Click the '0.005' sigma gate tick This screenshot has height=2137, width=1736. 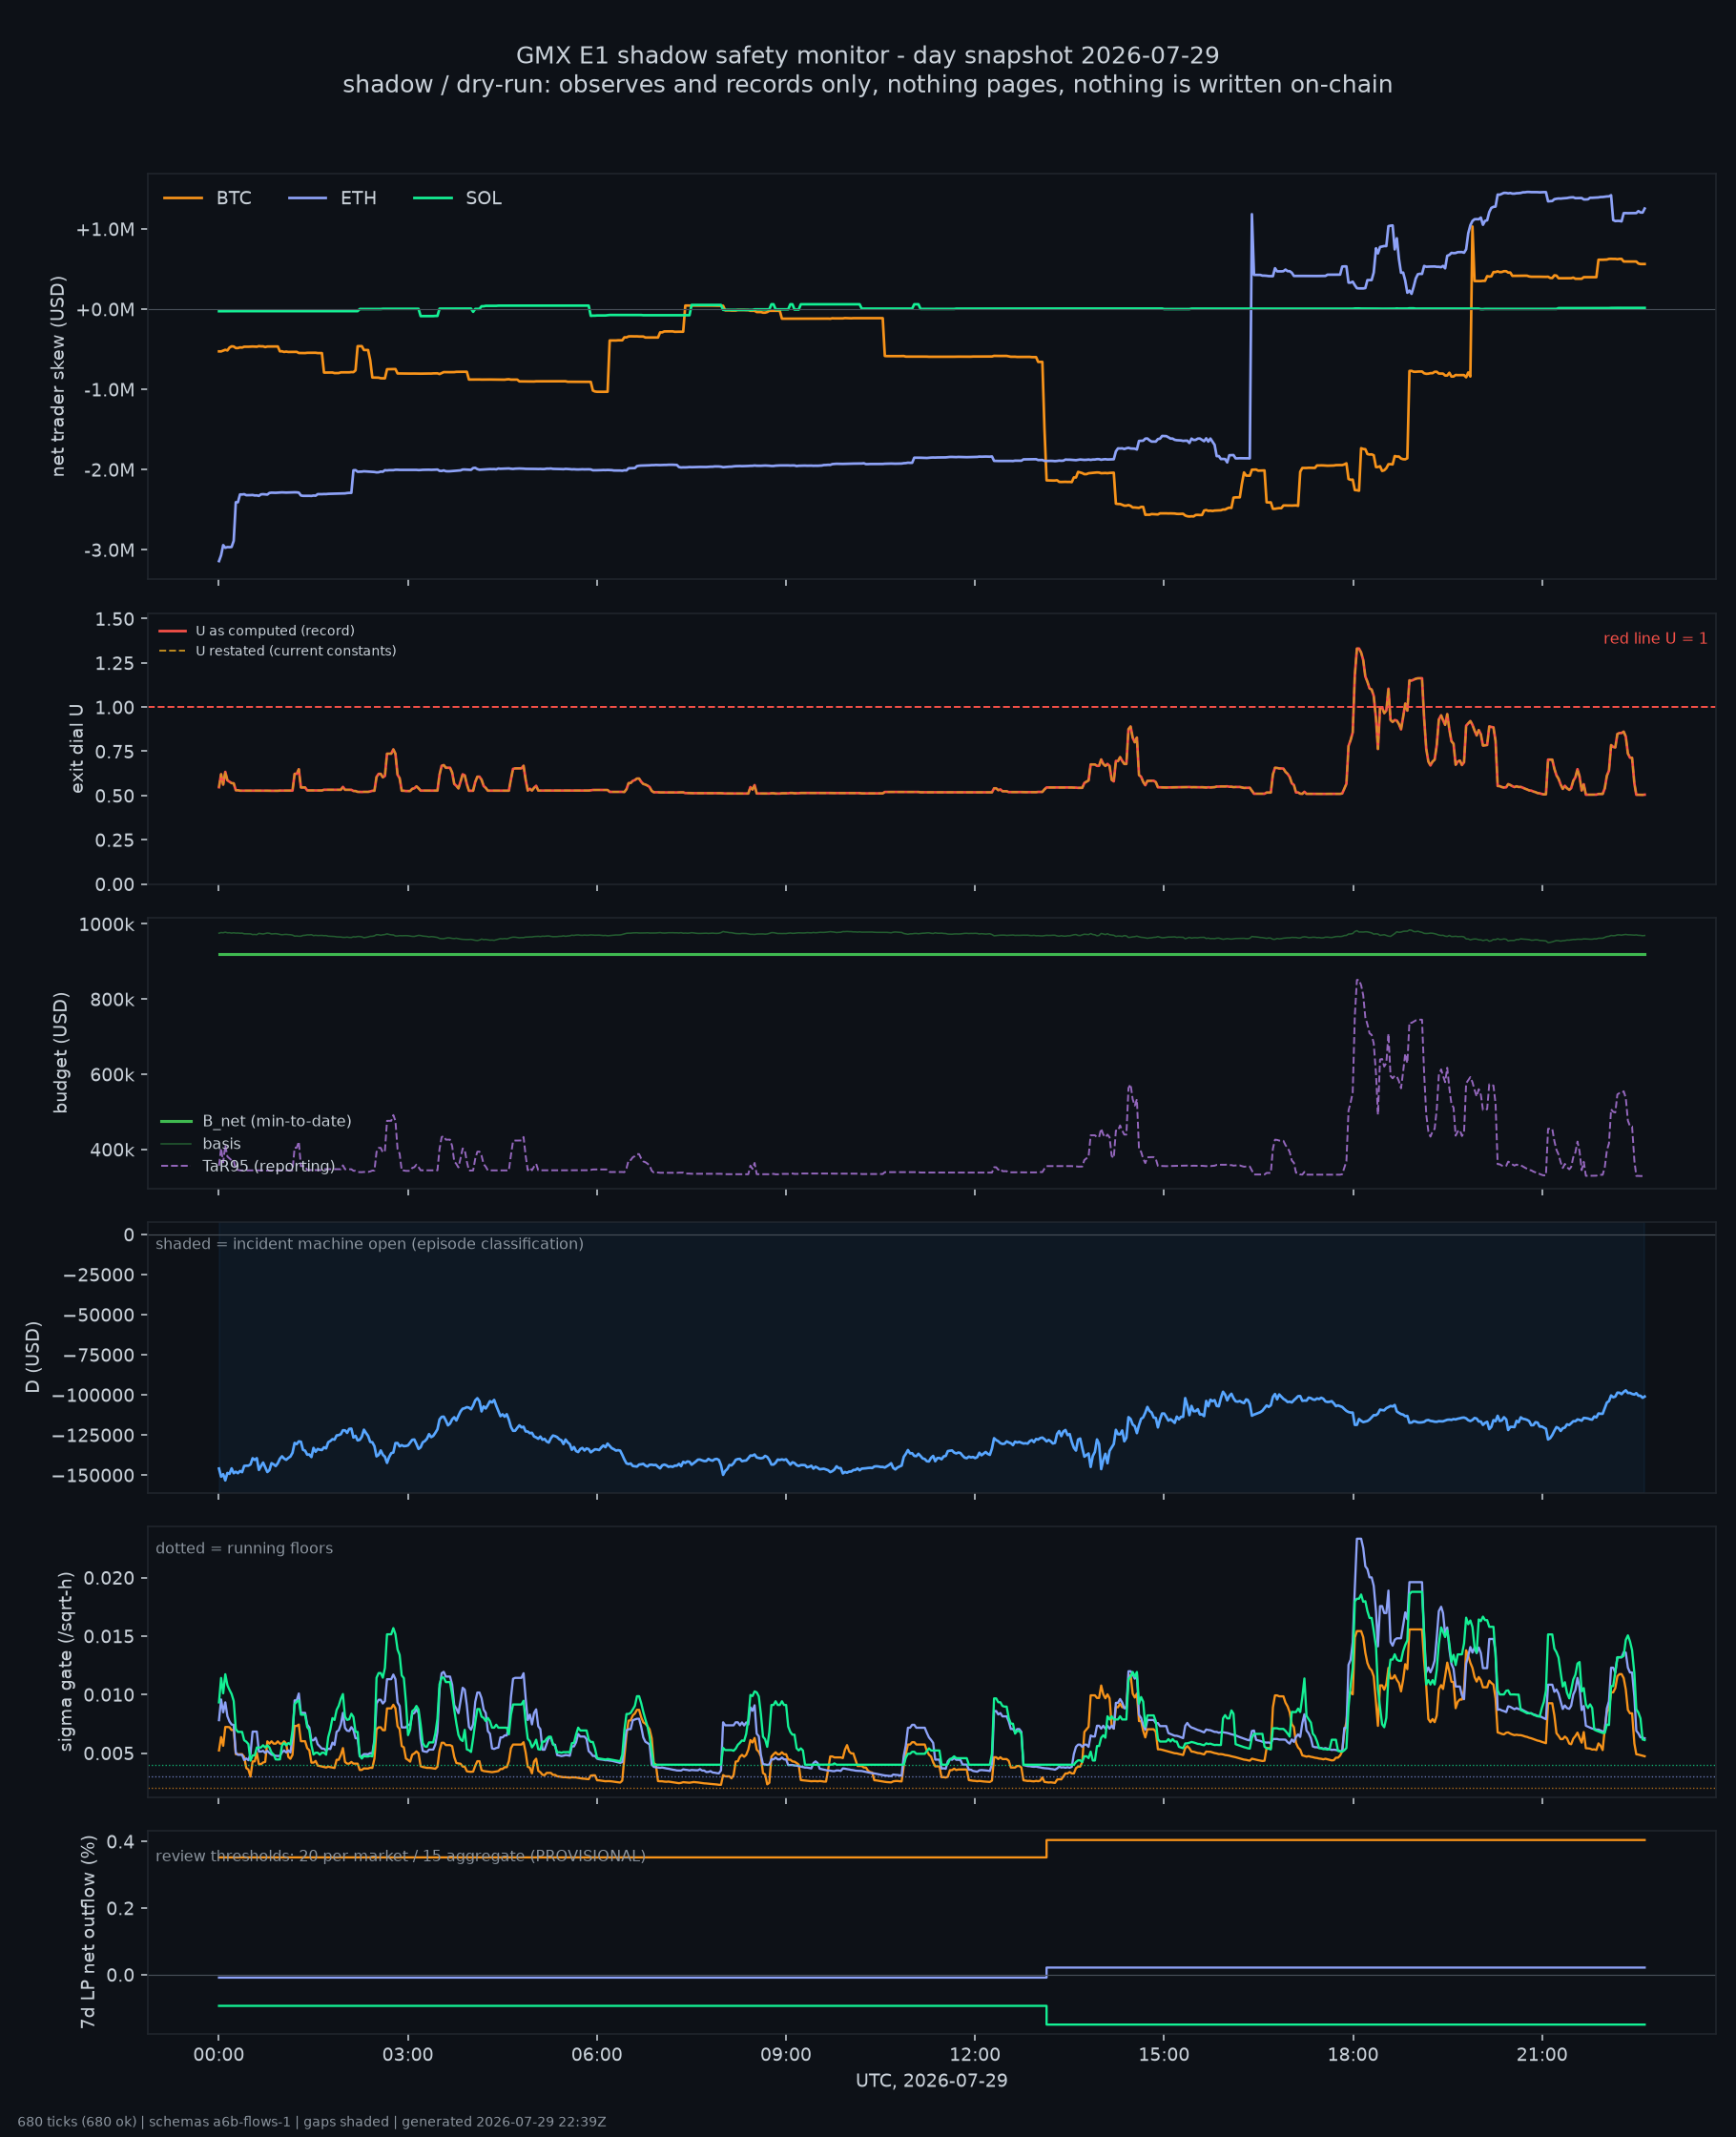pyautogui.click(x=111, y=1753)
